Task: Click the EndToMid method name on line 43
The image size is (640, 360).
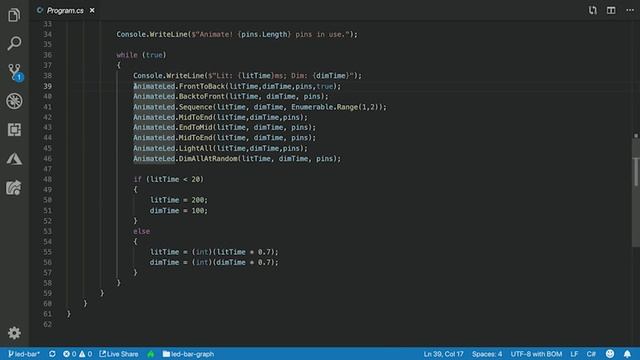Action: 196,127
